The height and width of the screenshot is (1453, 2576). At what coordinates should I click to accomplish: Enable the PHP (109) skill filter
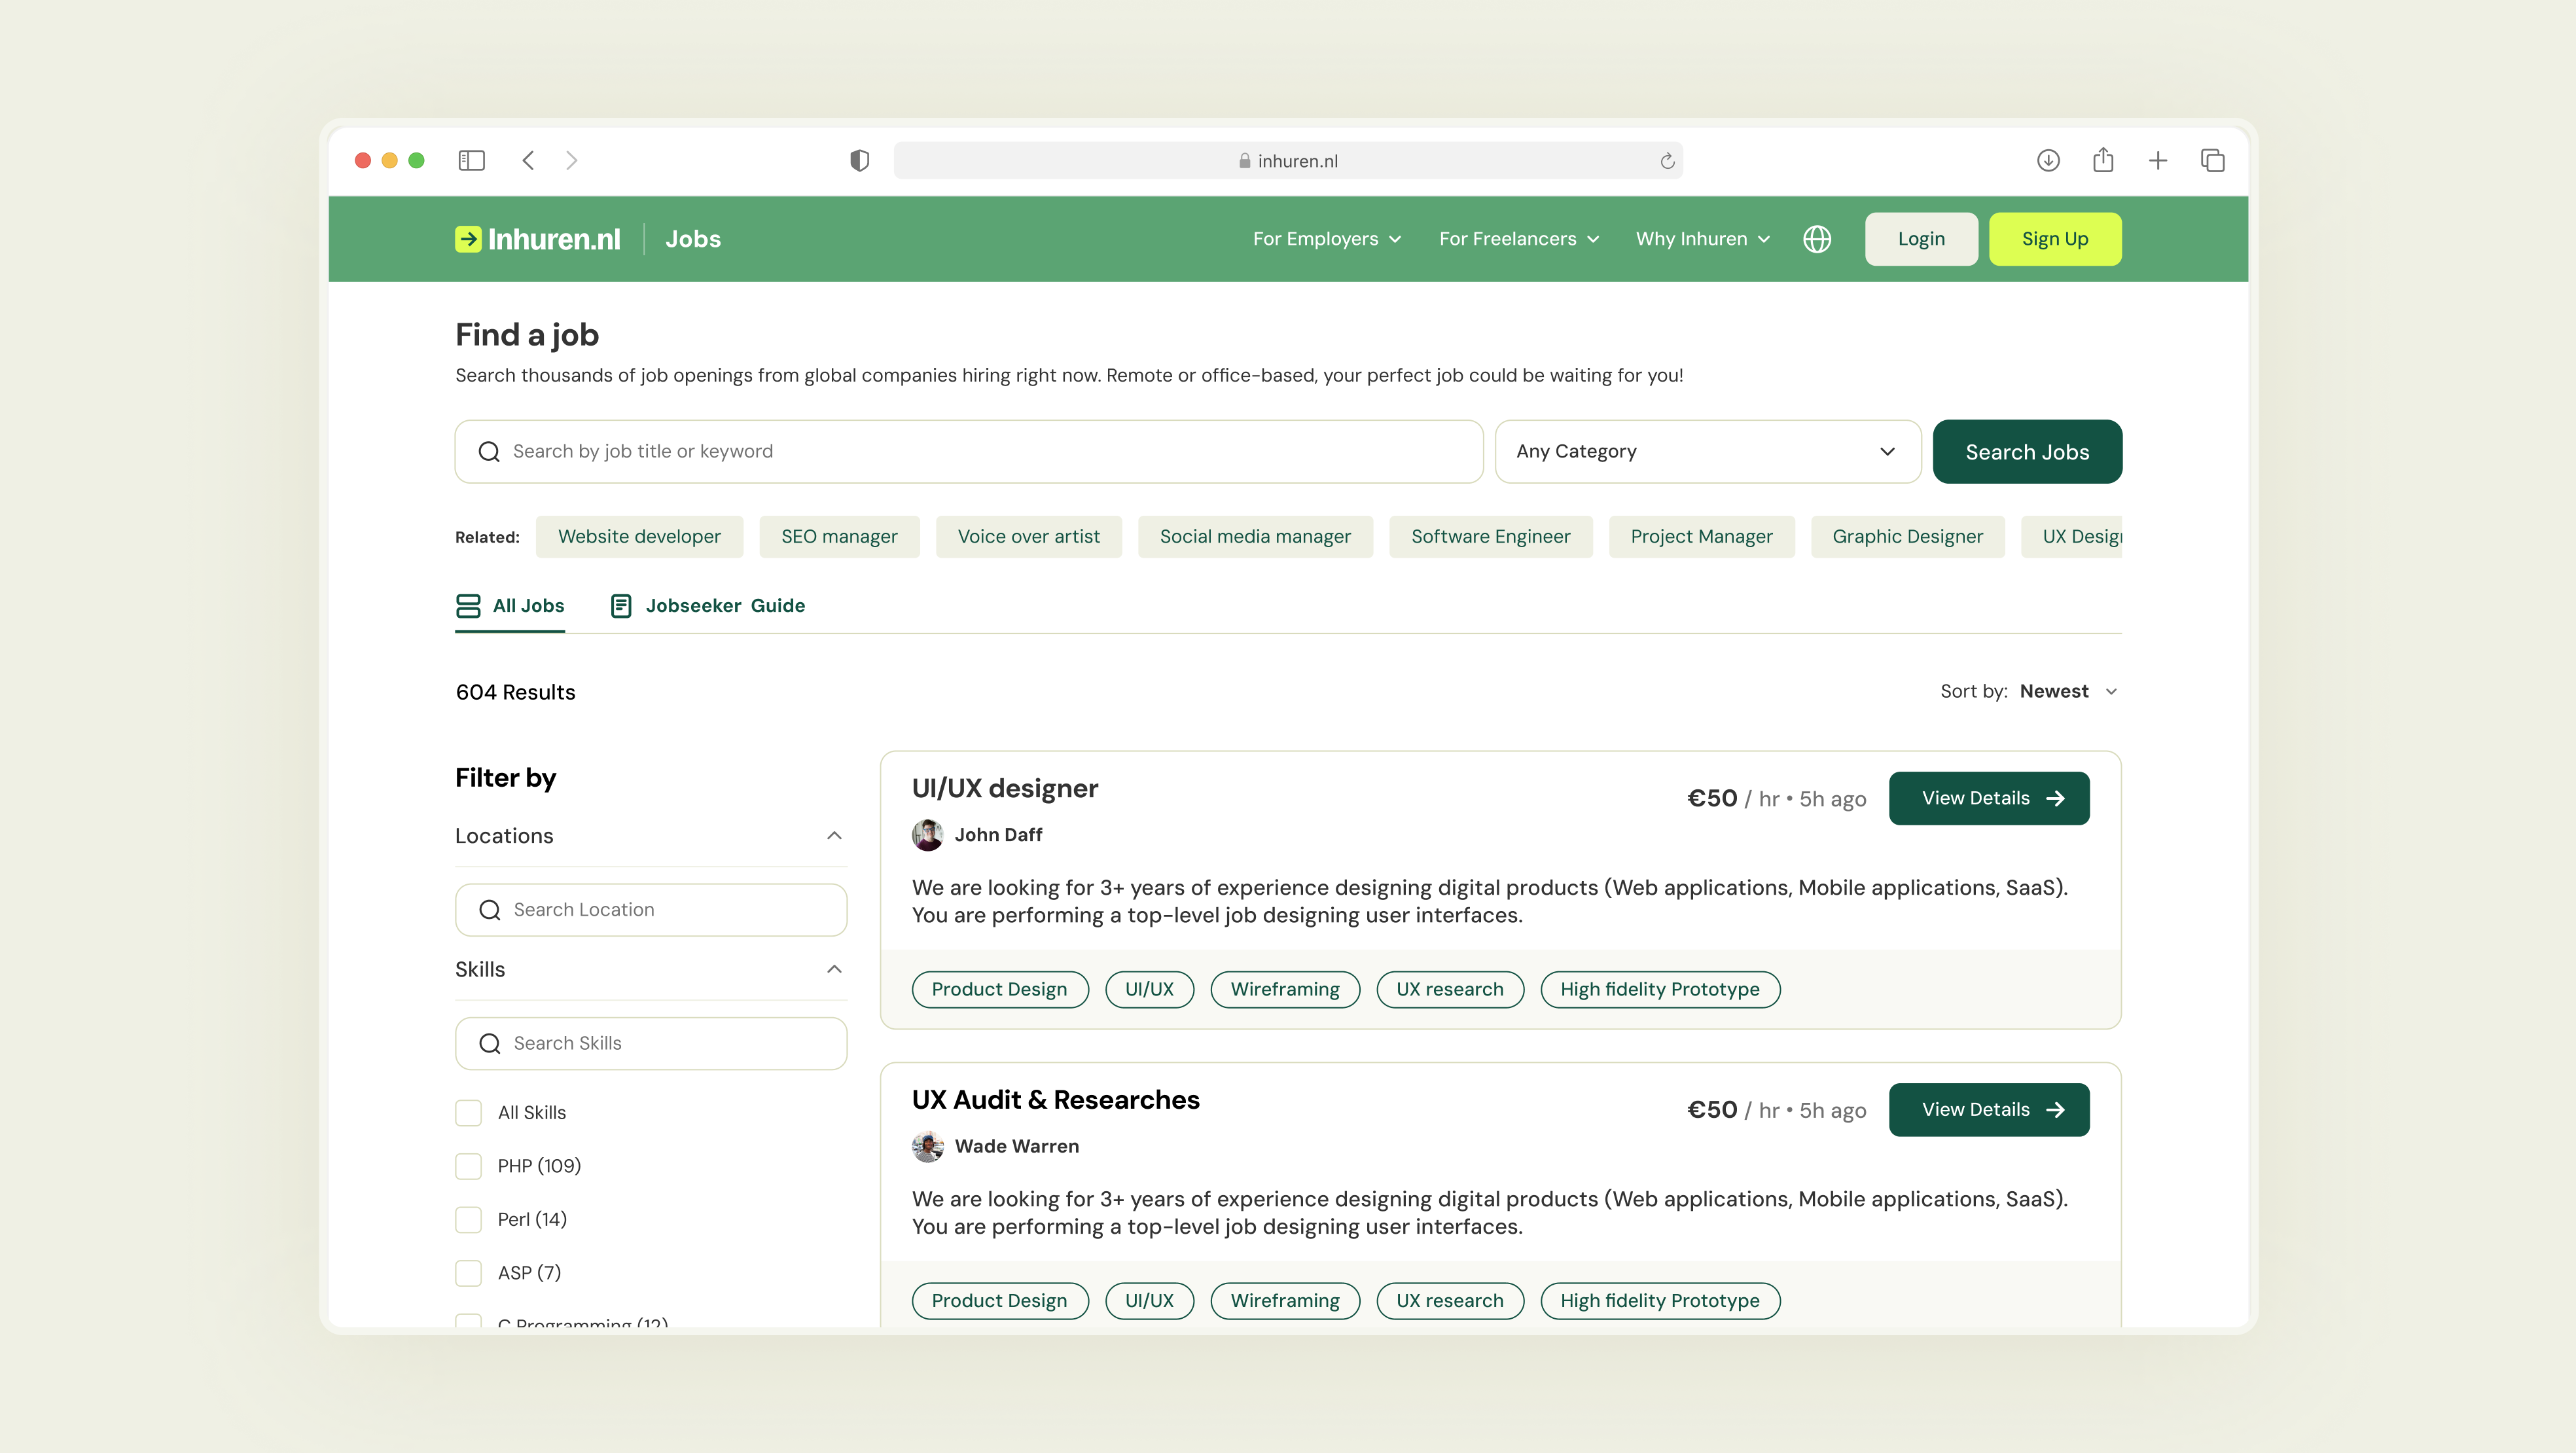click(469, 1166)
